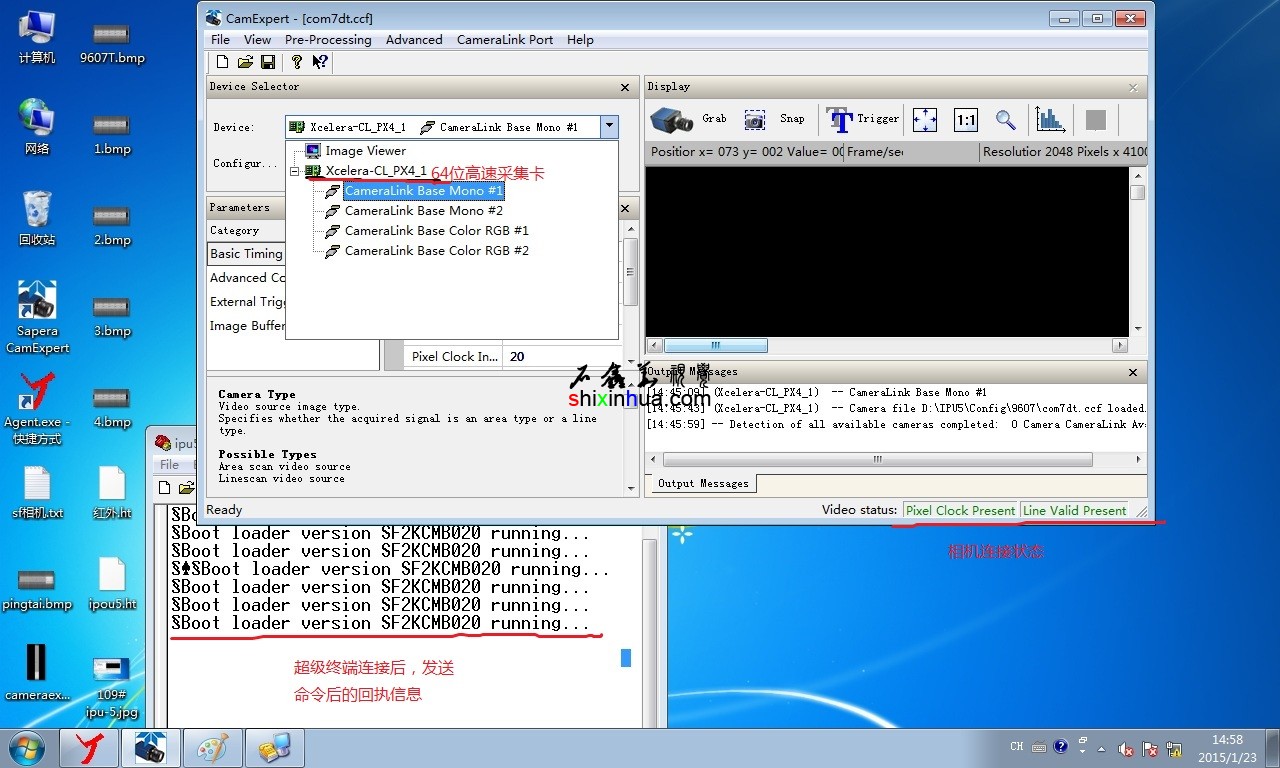Viewport: 1280px width, 768px height.
Task: Click the magnifier zoom icon
Action: coord(1006,120)
